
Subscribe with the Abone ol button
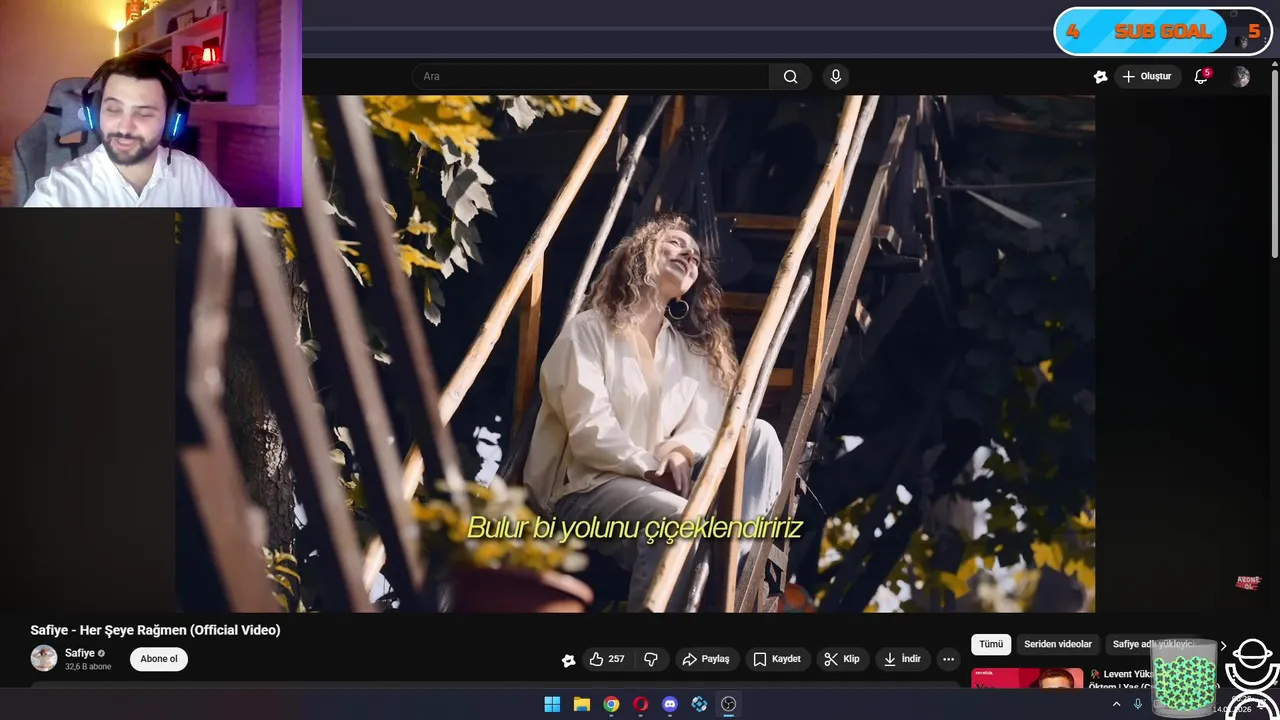[159, 659]
